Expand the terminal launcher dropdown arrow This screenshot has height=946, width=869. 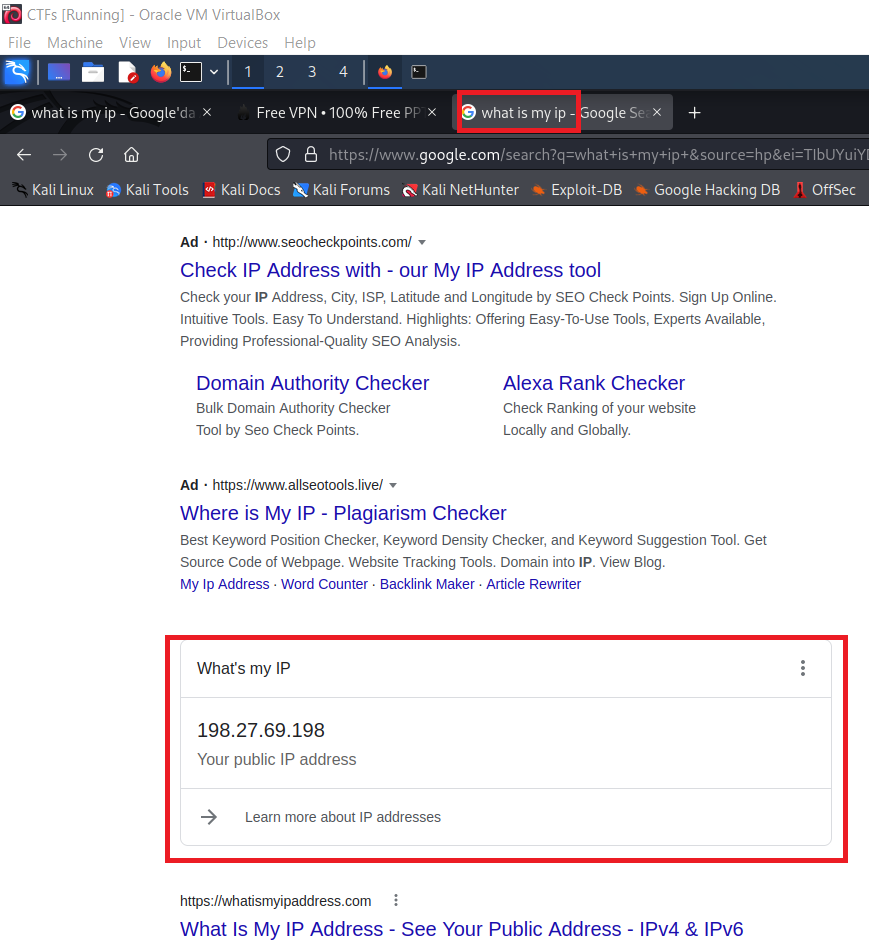(214, 72)
